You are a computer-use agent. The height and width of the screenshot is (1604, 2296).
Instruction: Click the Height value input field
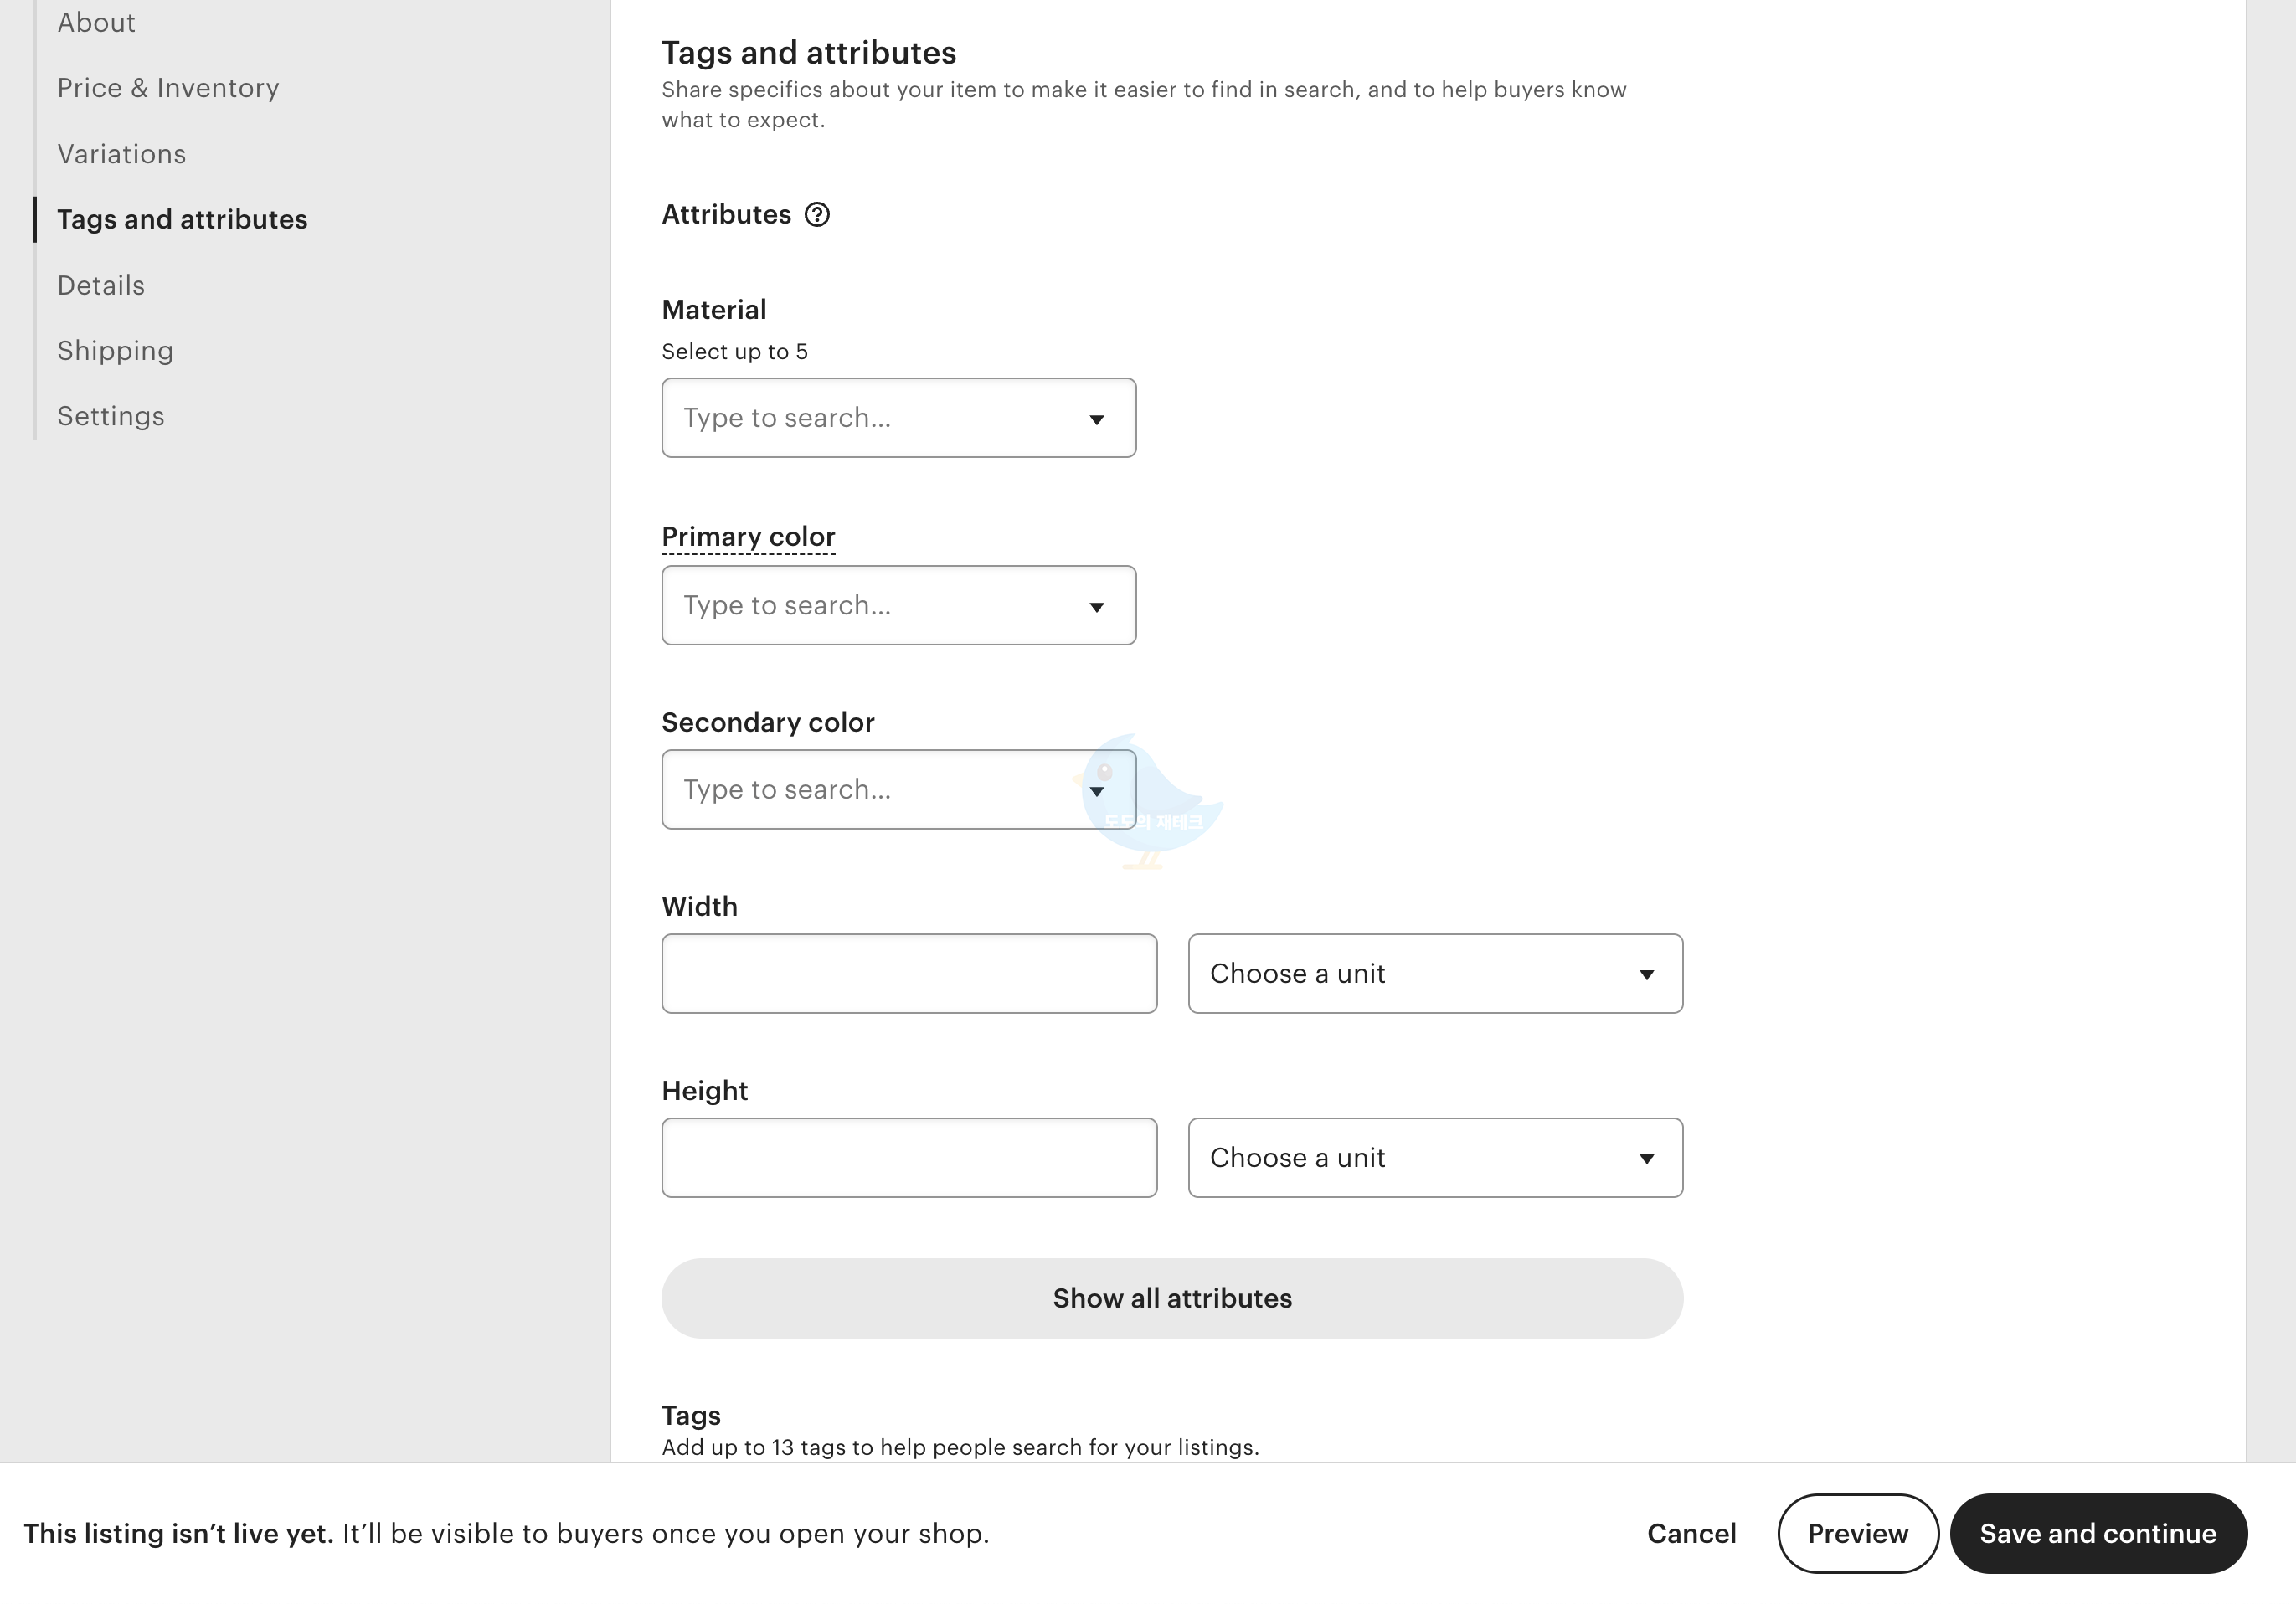pyautogui.click(x=908, y=1158)
